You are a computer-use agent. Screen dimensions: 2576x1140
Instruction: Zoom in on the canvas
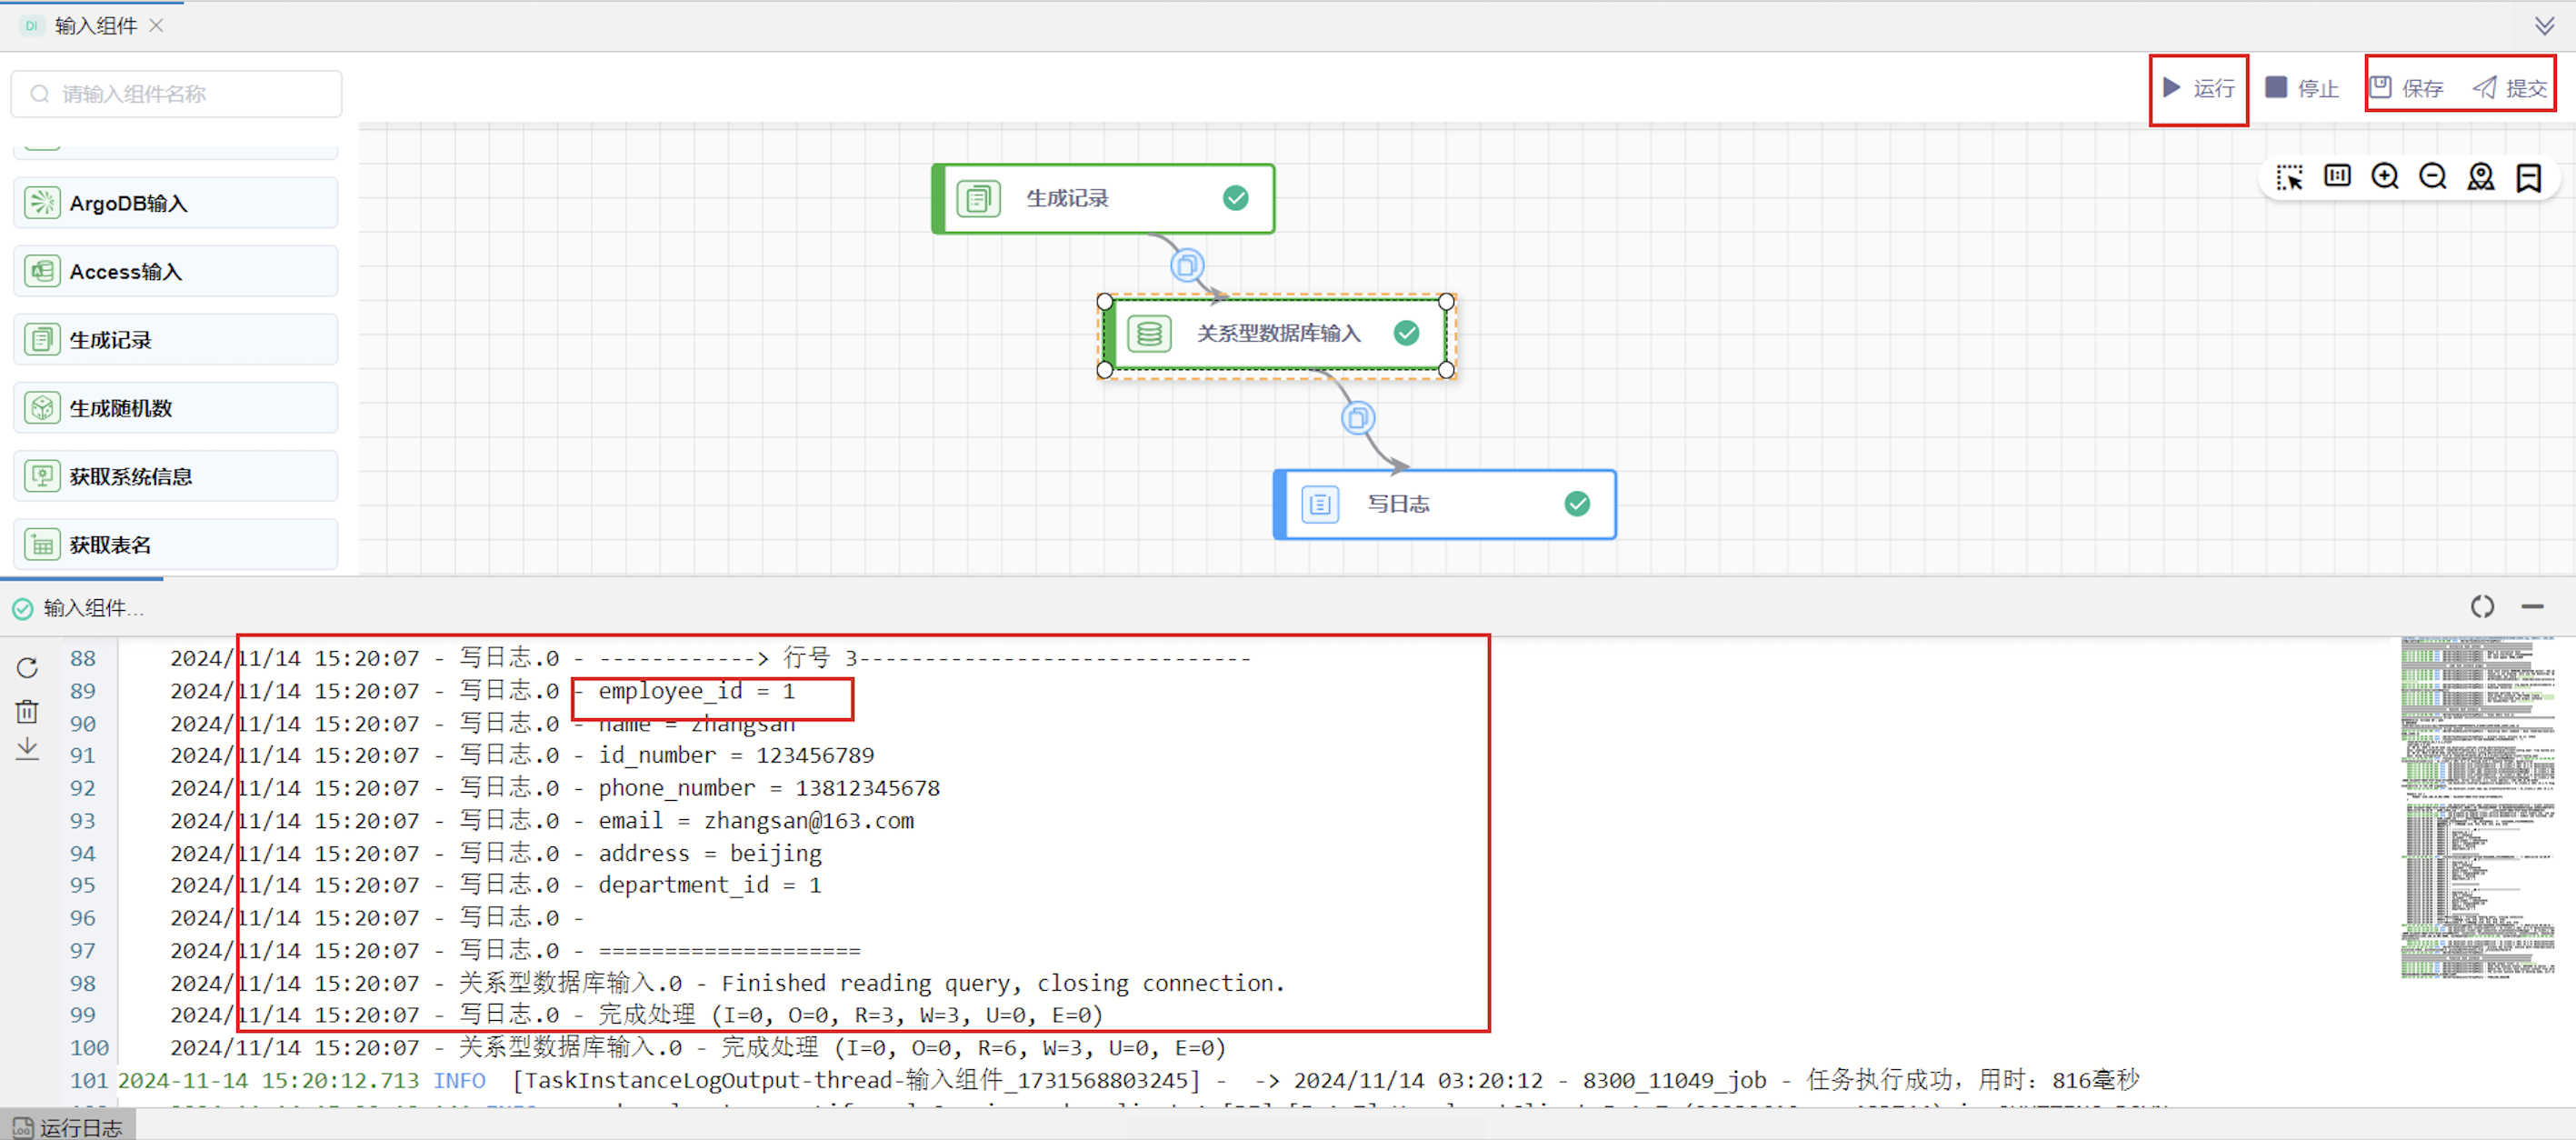(x=2385, y=177)
